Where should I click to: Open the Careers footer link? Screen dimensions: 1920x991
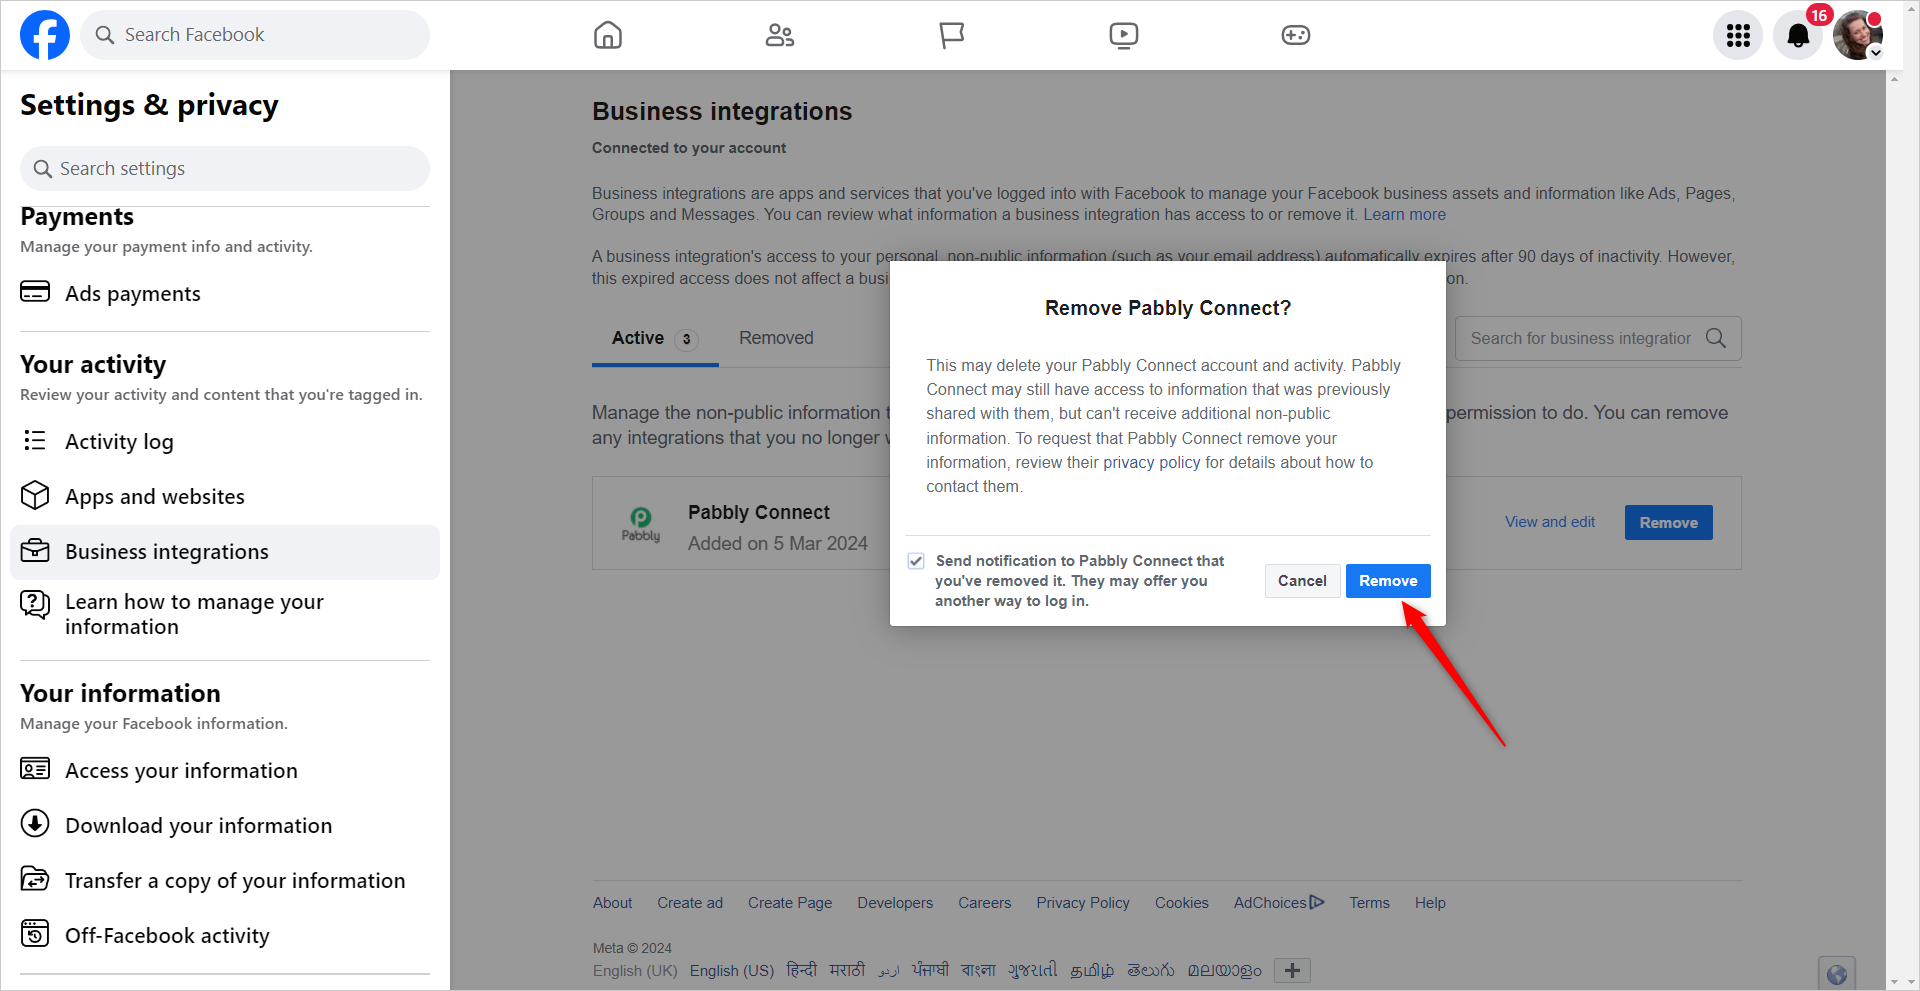pos(985,903)
